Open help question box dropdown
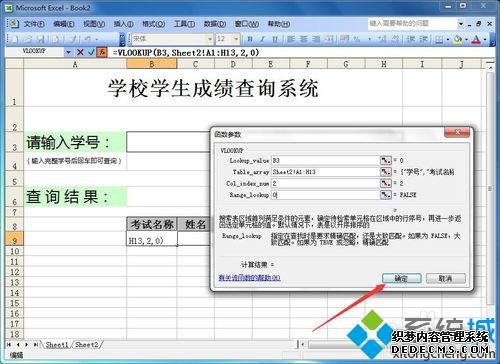The image size is (500, 364). tap(461, 24)
